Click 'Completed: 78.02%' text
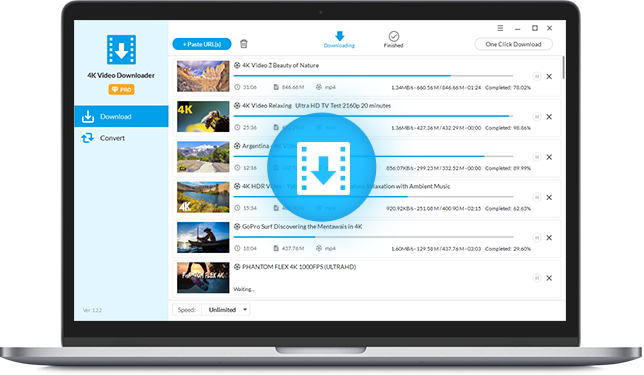The height and width of the screenshot is (375, 644). pos(508,87)
